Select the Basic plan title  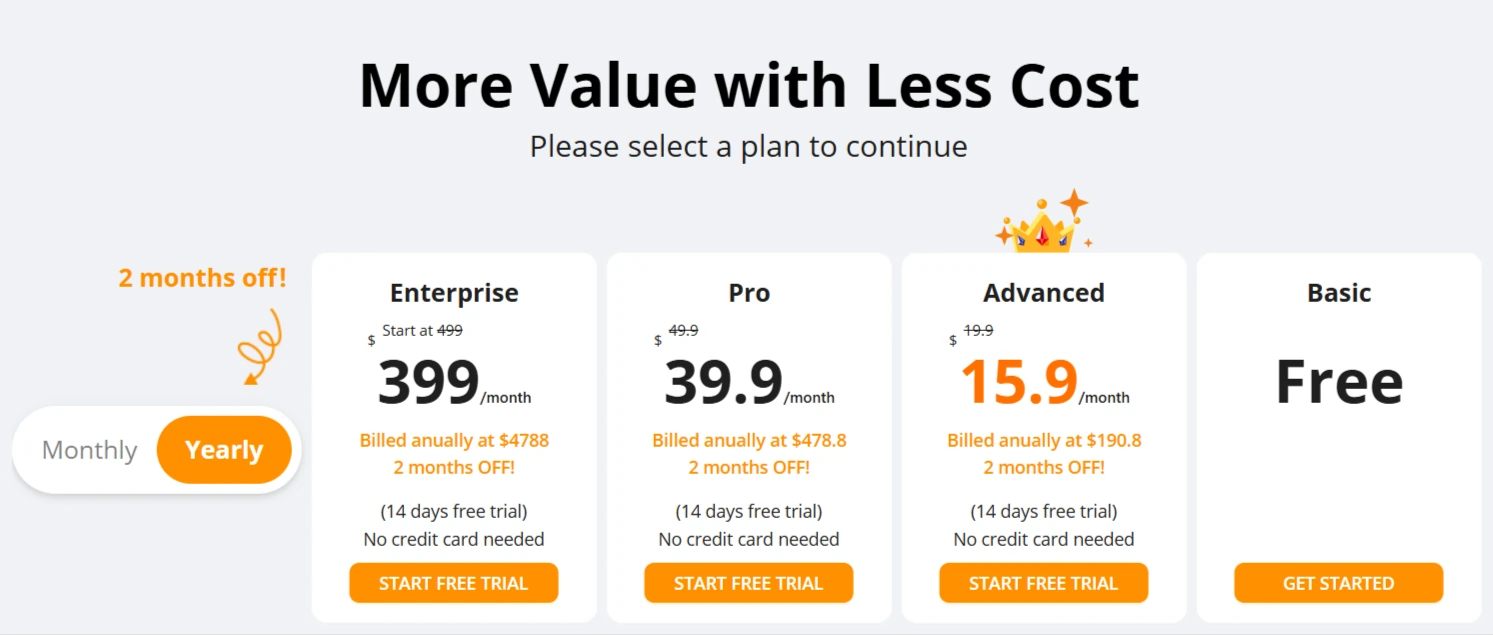[1338, 293]
